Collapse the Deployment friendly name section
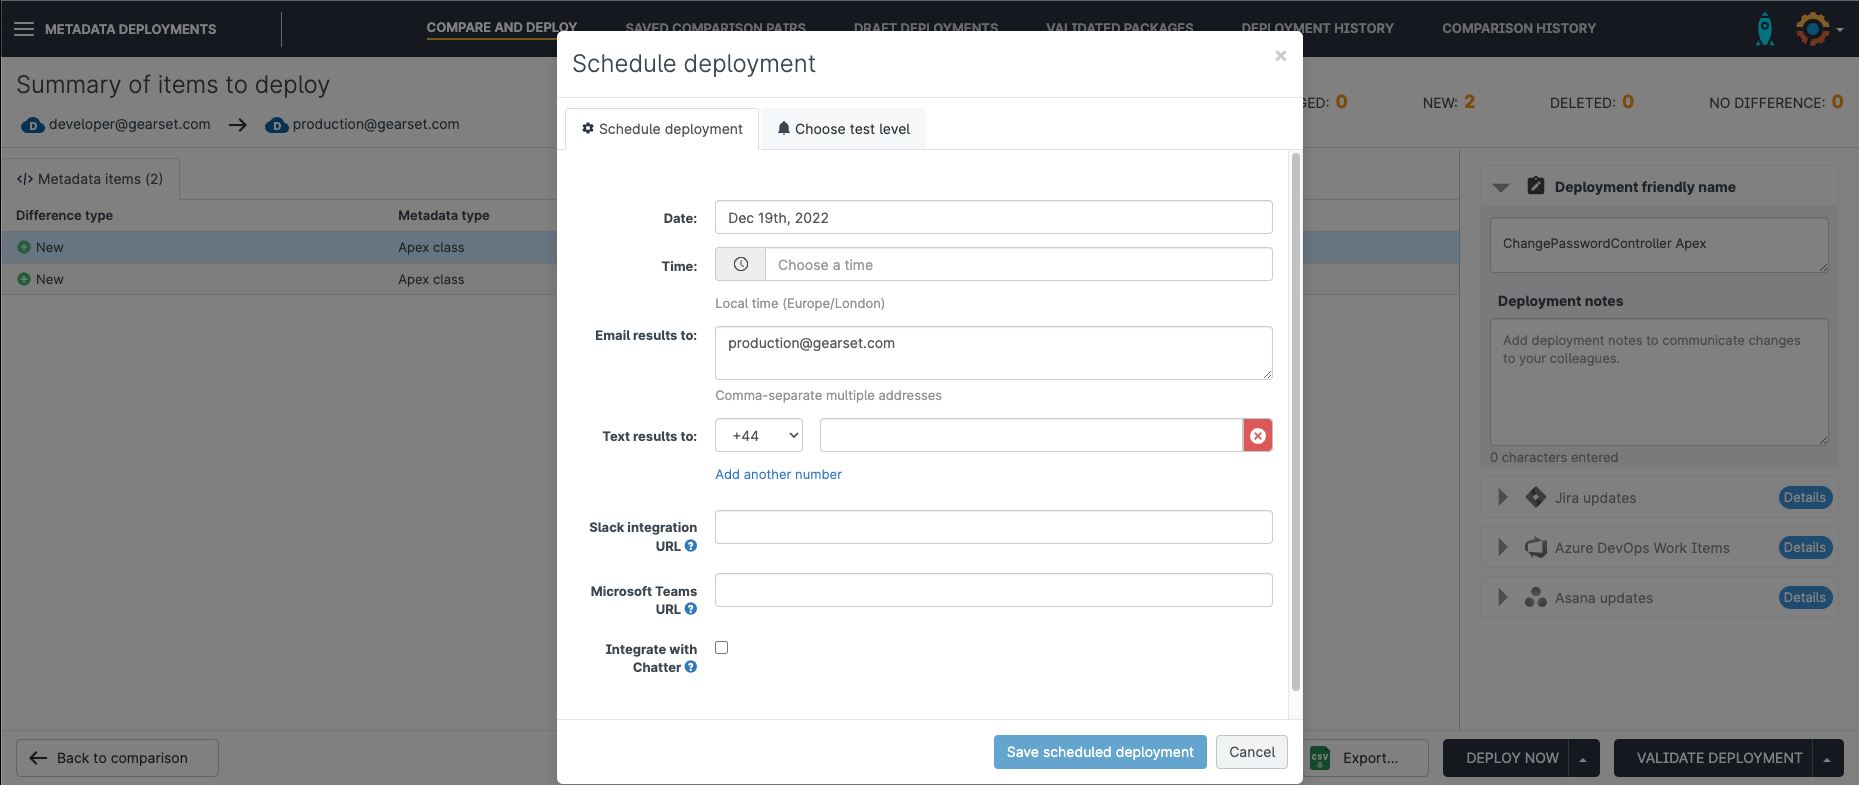This screenshot has height=785, width=1859. click(1501, 187)
